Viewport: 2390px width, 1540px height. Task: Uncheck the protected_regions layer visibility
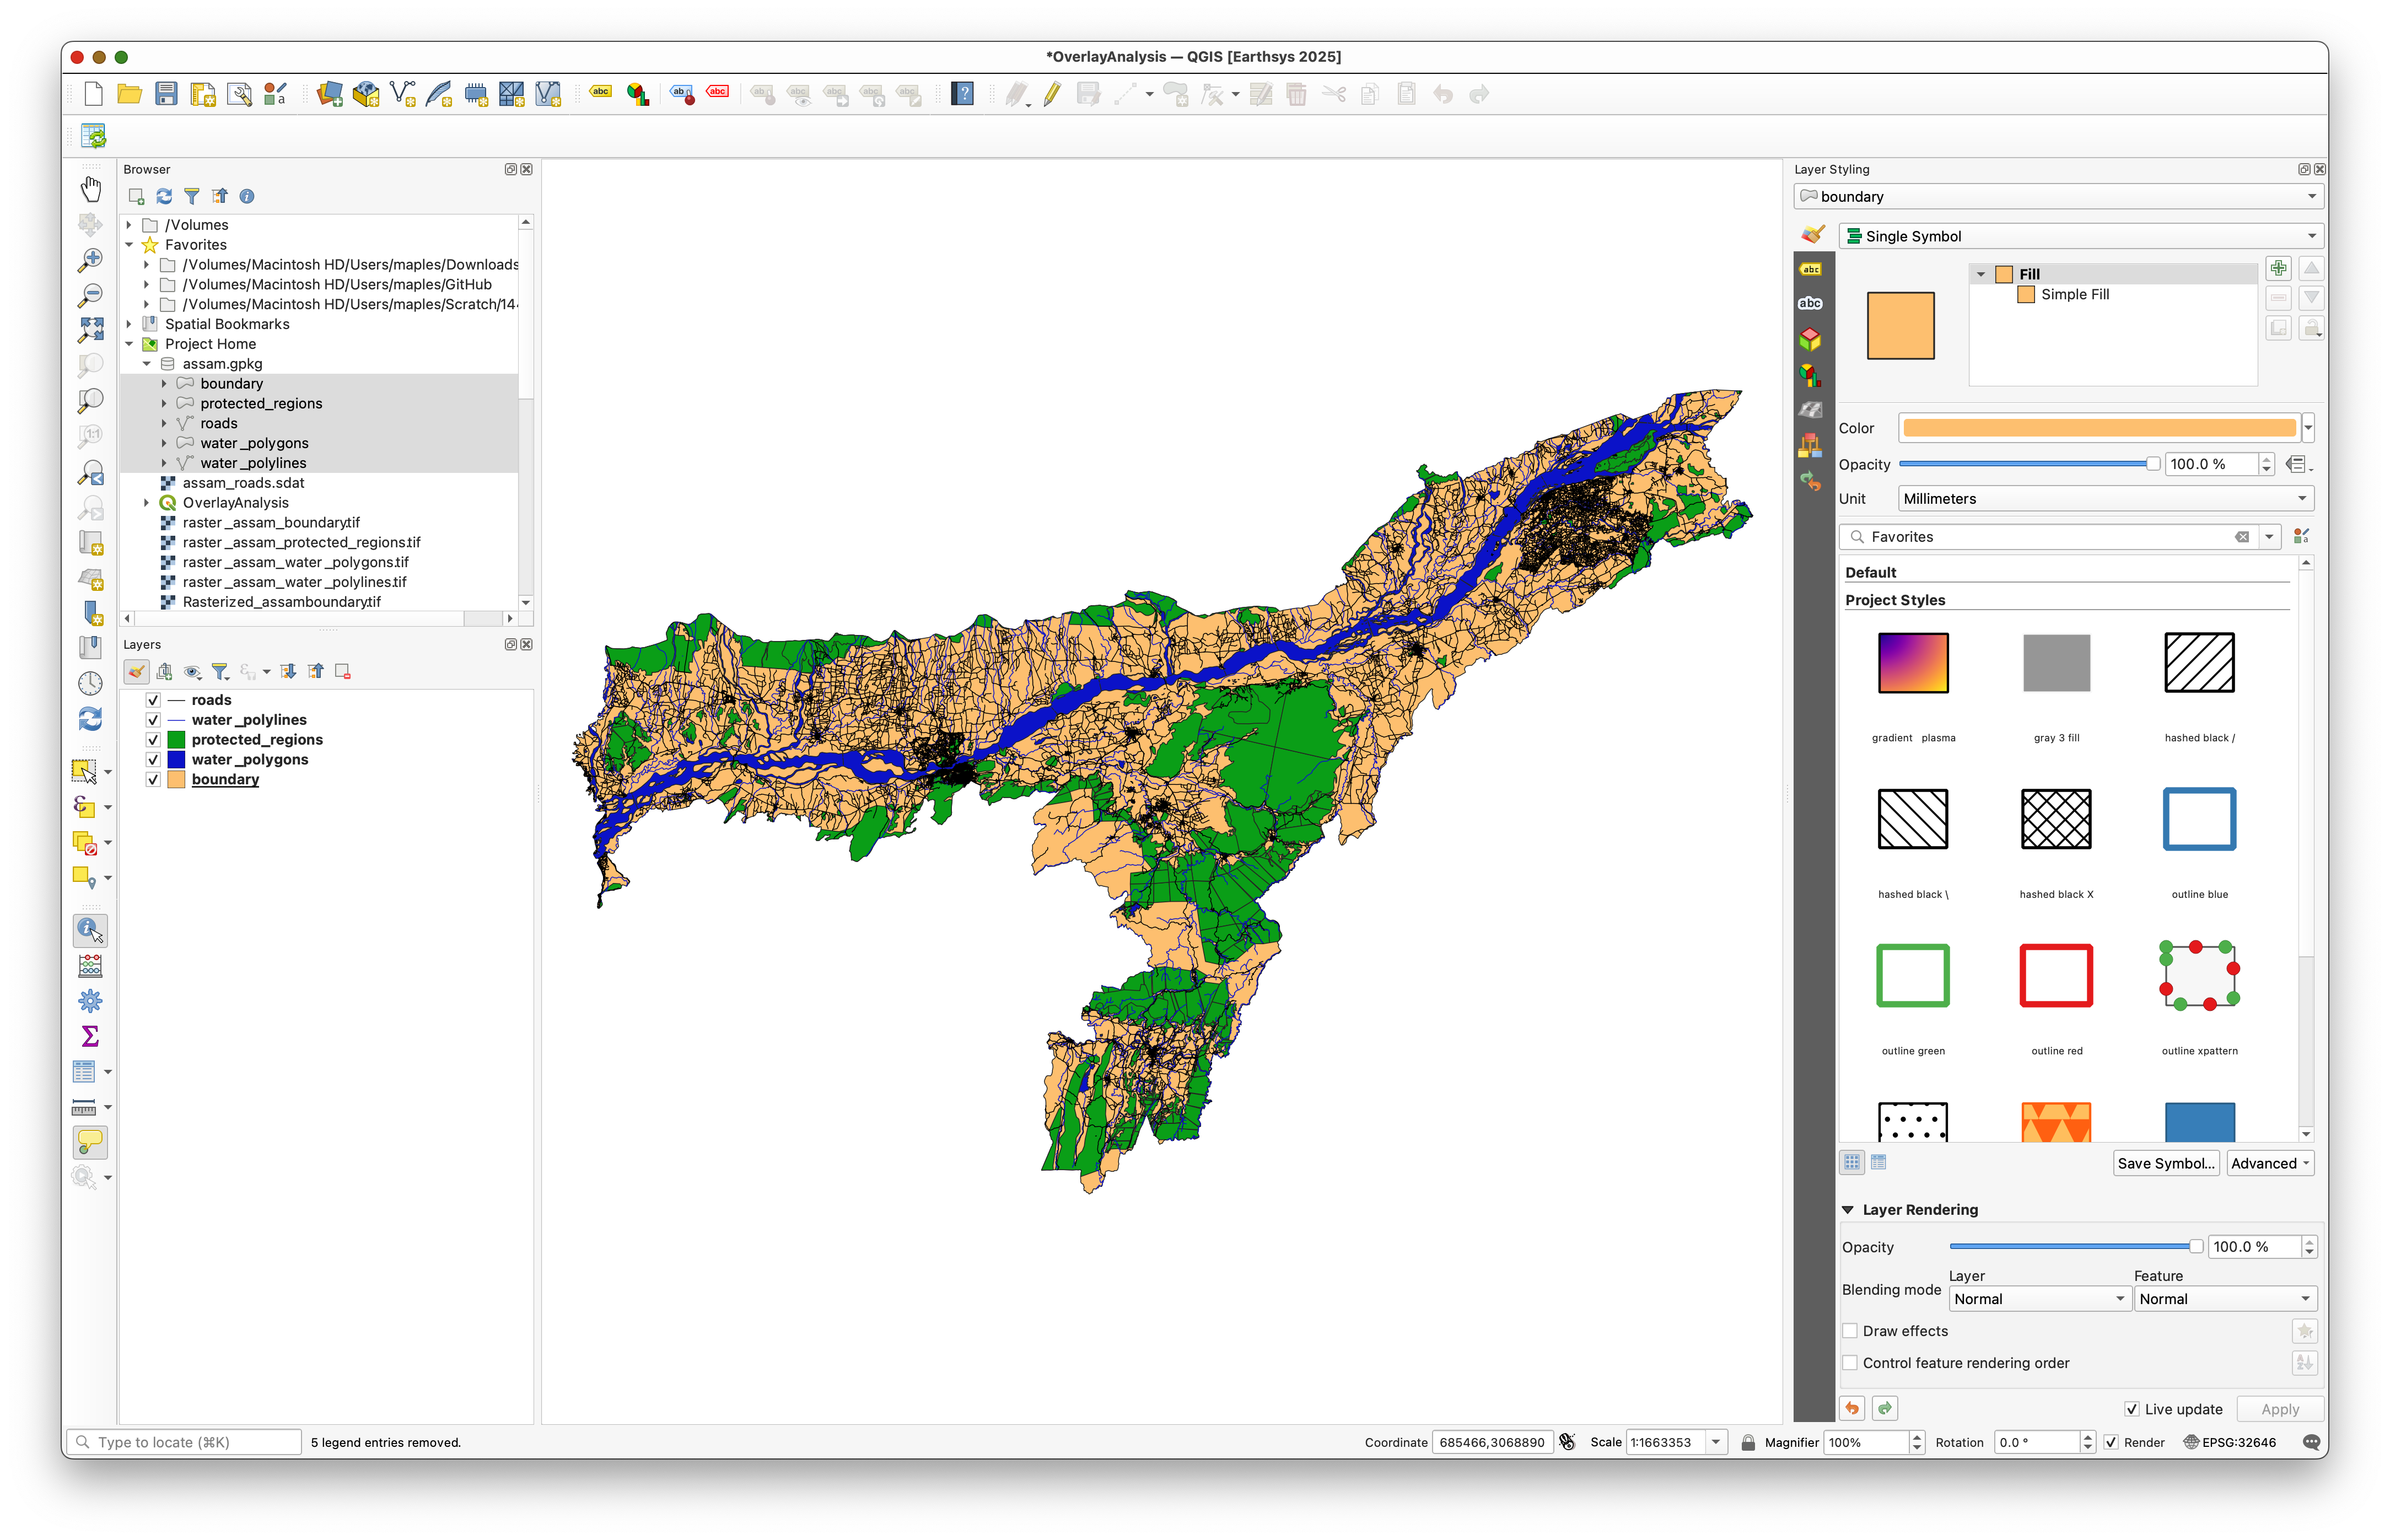click(153, 740)
